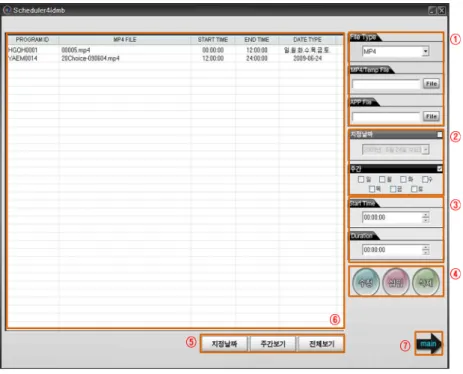Select the HGQH0001 schedule row

[x=172, y=50]
